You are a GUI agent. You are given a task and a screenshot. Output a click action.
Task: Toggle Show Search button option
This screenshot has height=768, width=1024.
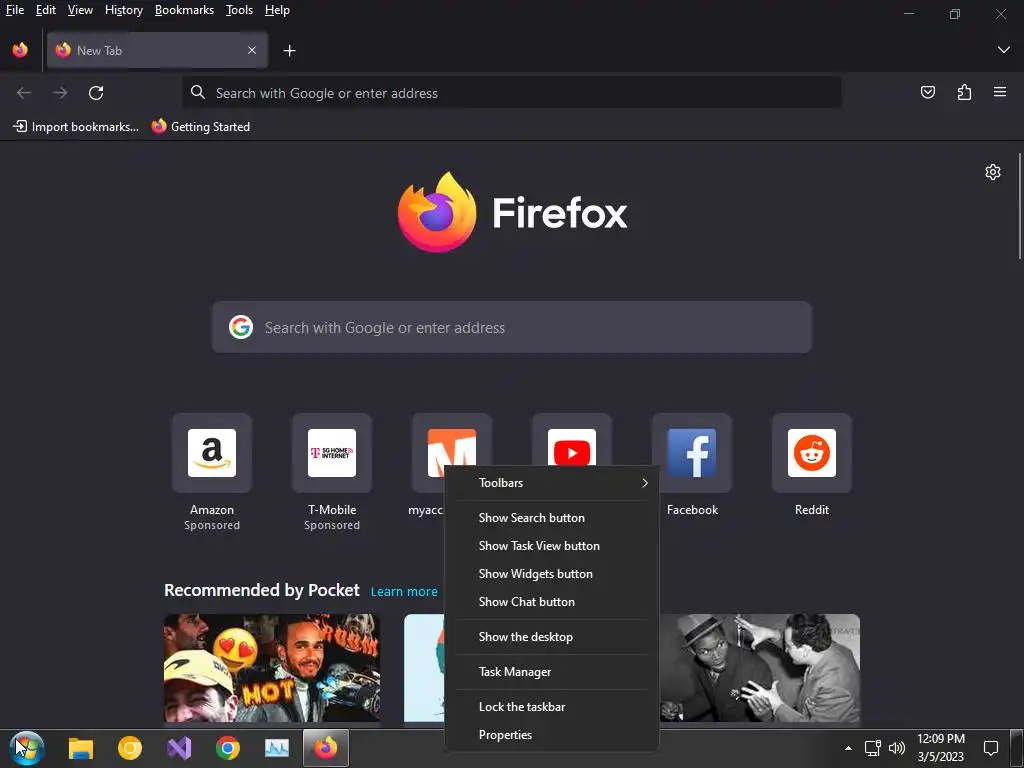[x=552, y=518]
